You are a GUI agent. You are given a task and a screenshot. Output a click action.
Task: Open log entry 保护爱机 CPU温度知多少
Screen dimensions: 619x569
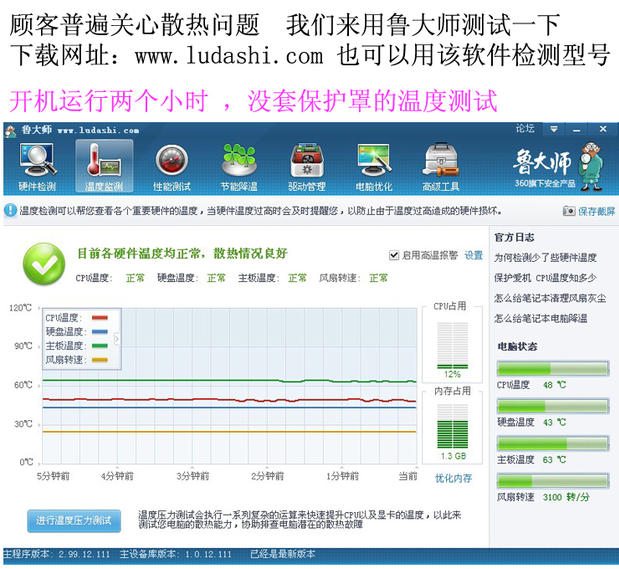(x=545, y=278)
